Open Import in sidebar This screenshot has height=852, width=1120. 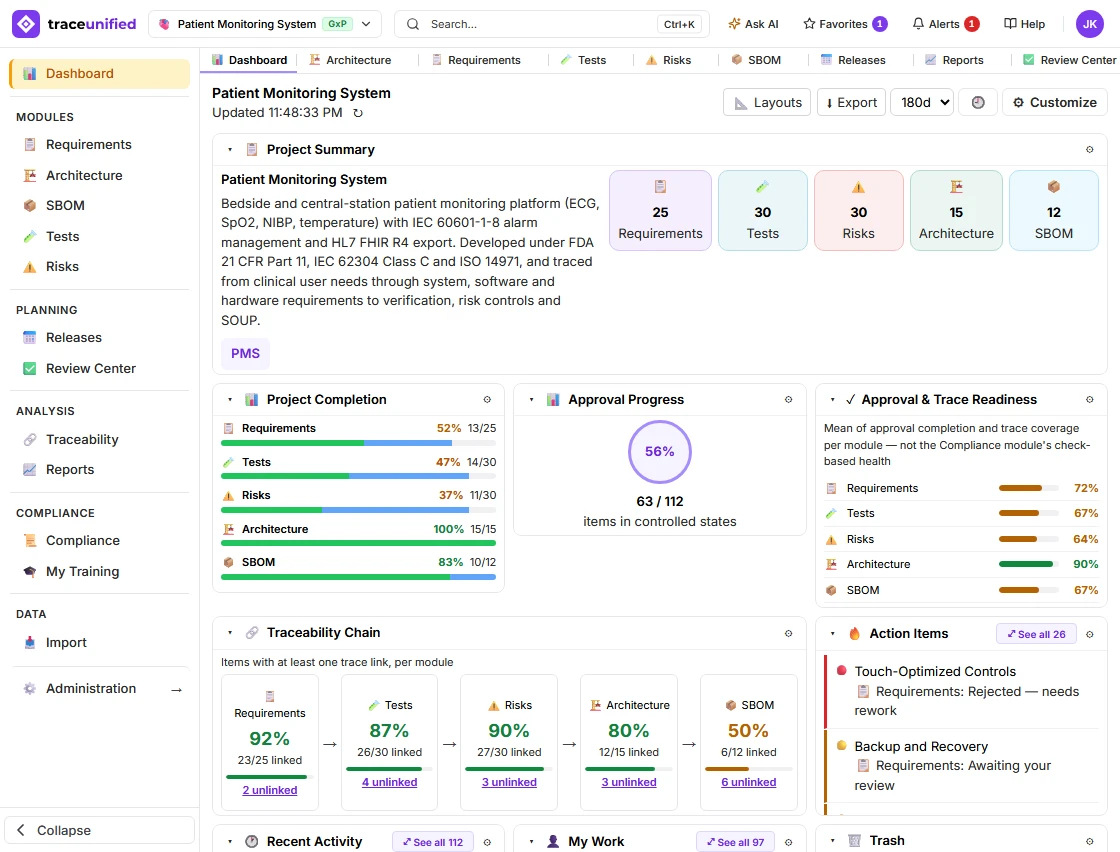pos(99,643)
